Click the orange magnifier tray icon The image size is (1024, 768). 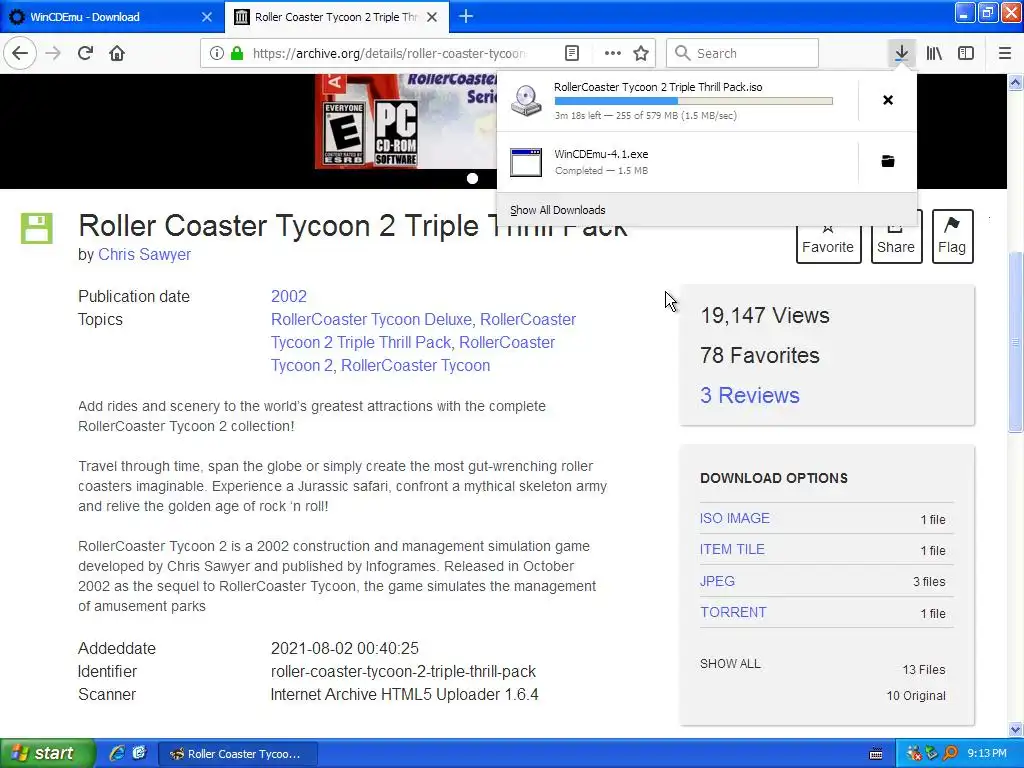click(x=951, y=754)
